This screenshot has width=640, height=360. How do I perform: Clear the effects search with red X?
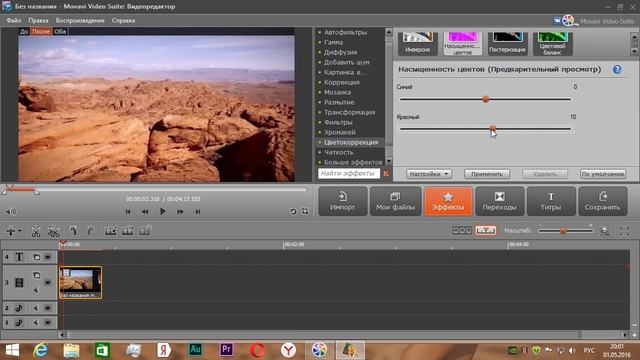pyautogui.click(x=386, y=173)
